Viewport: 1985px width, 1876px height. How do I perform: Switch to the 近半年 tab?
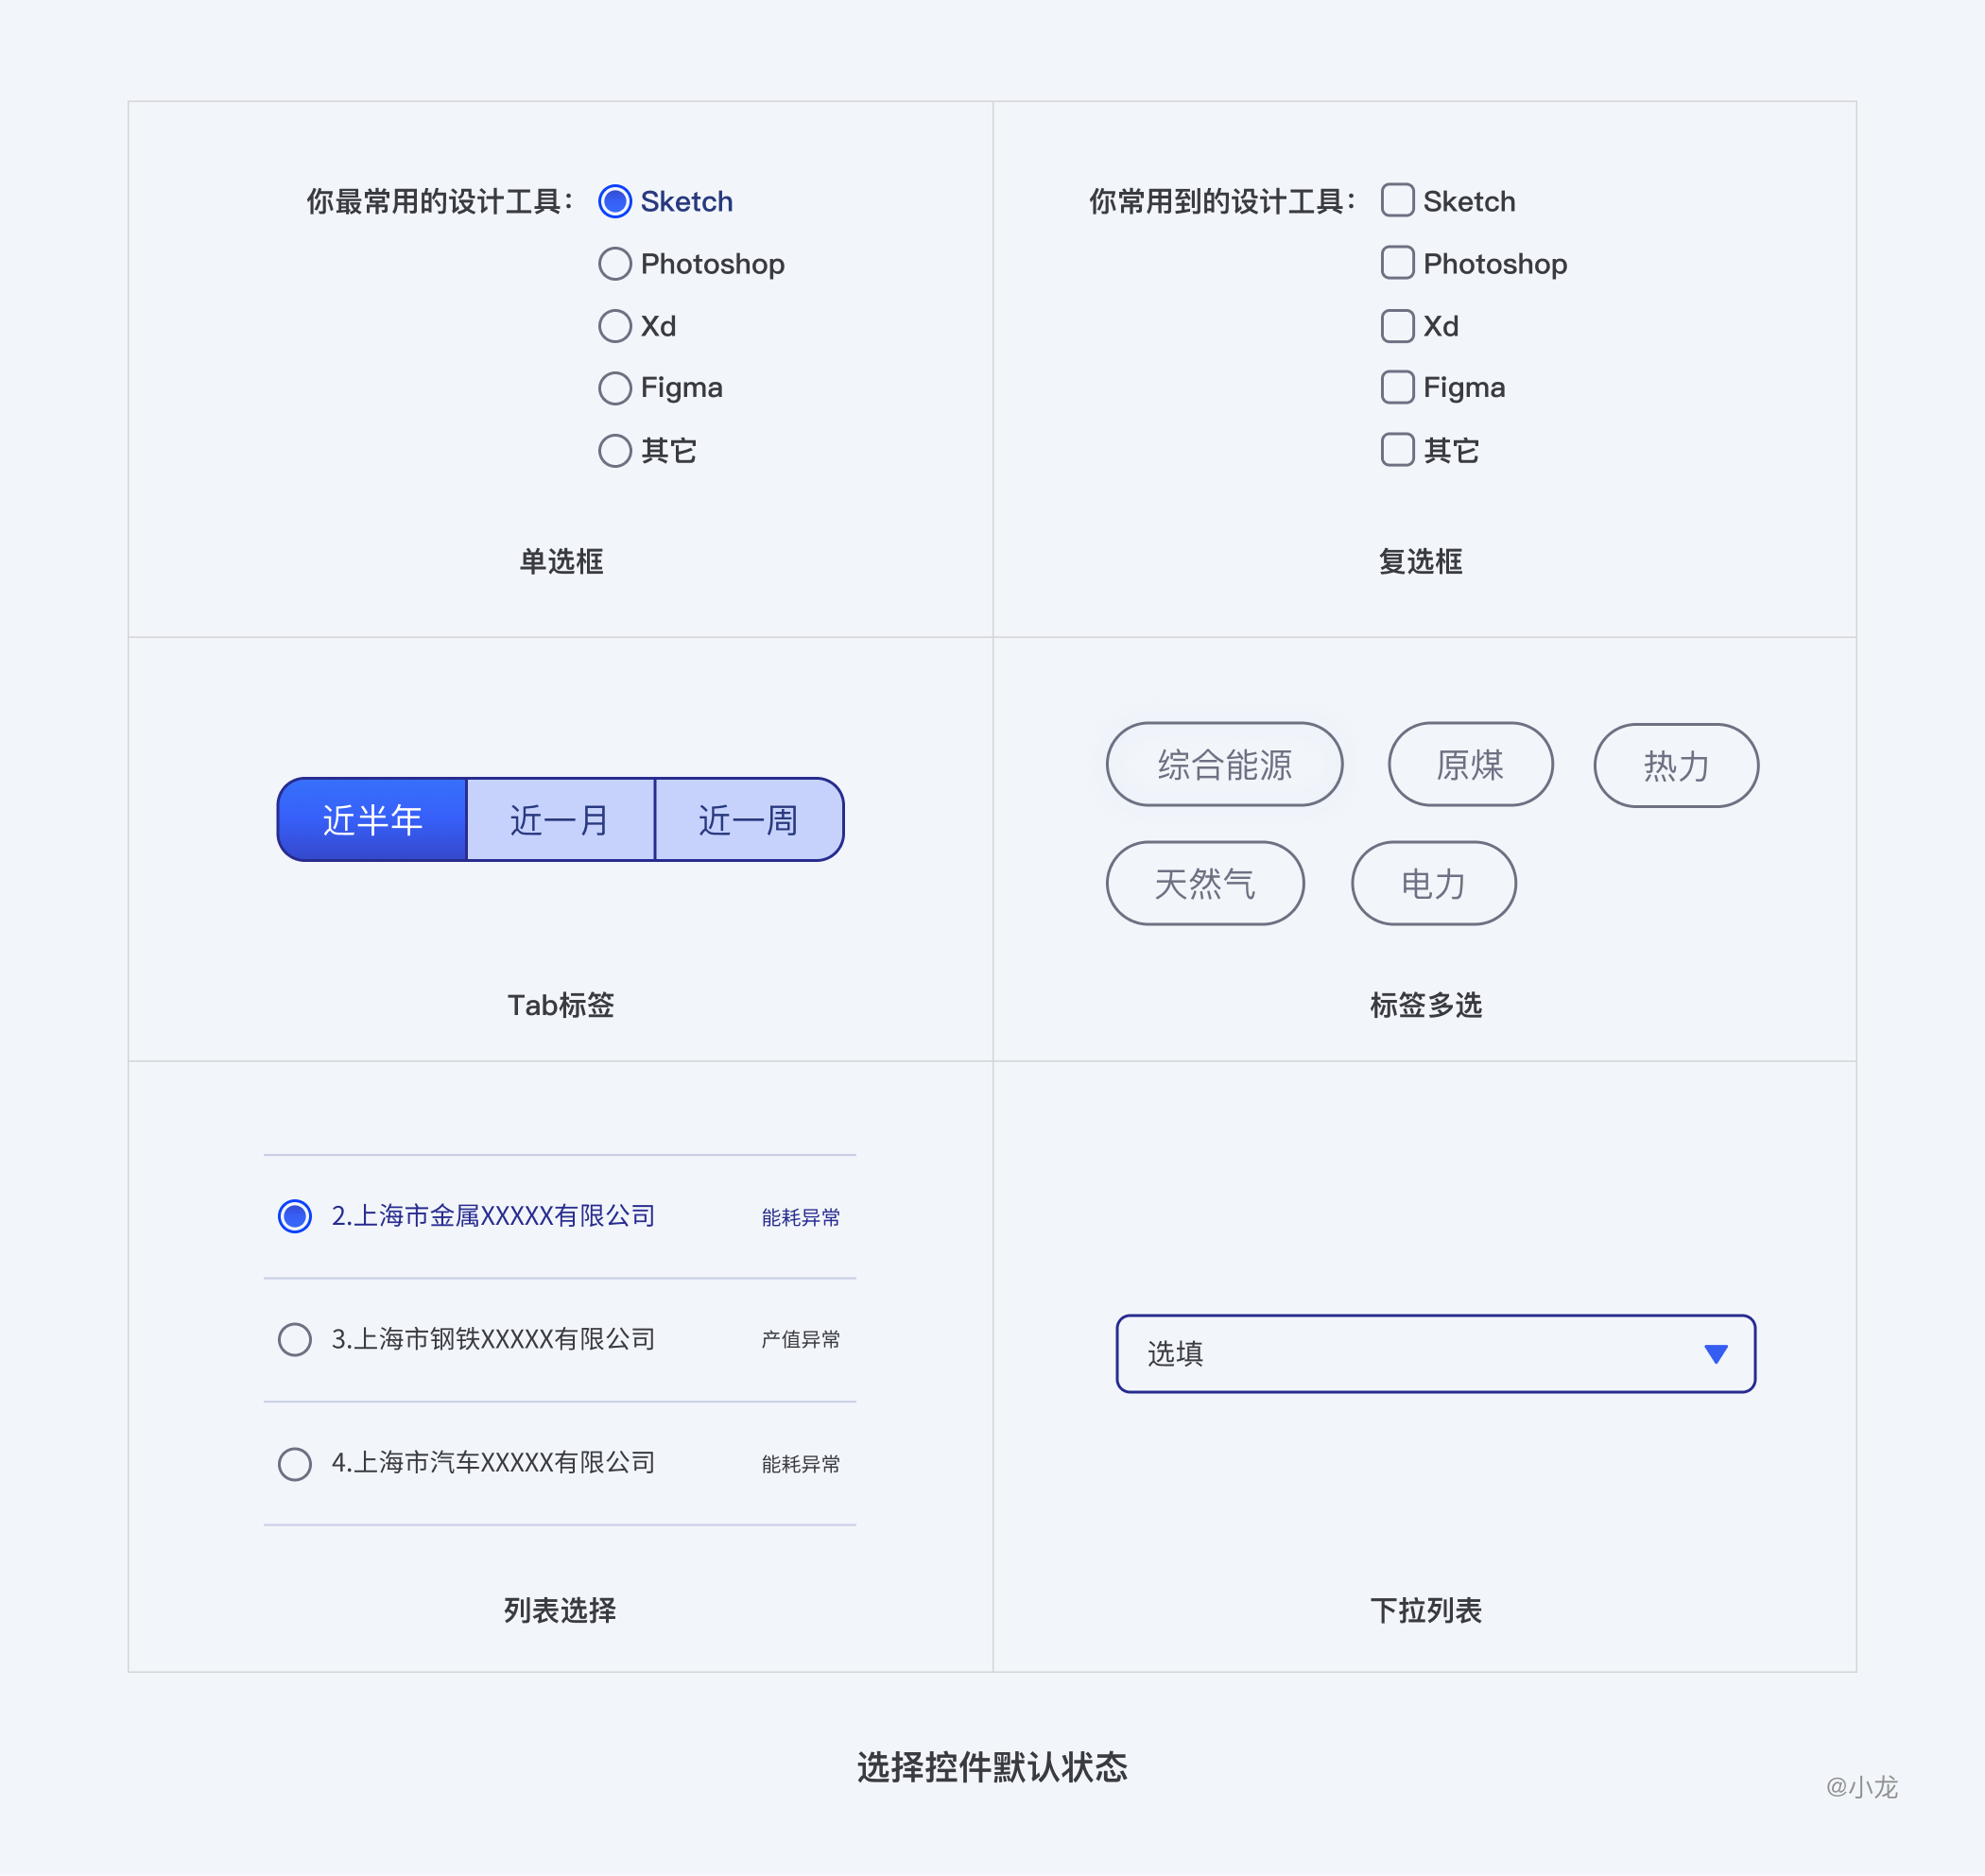click(372, 817)
